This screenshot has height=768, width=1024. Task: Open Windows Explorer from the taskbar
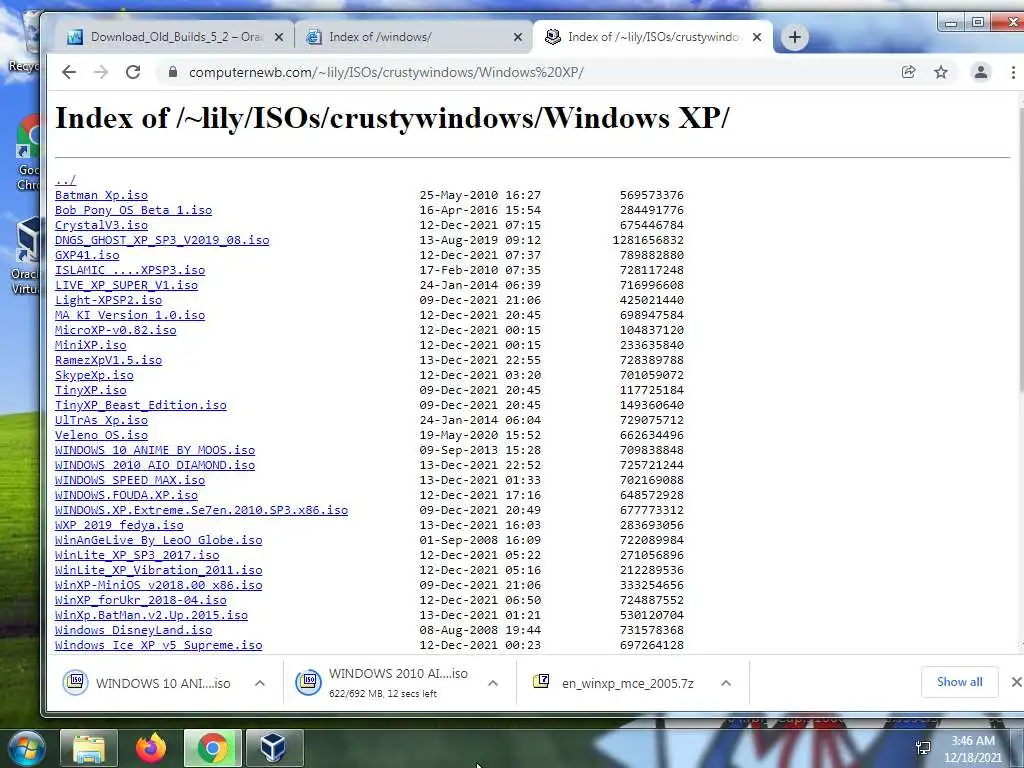pos(89,748)
